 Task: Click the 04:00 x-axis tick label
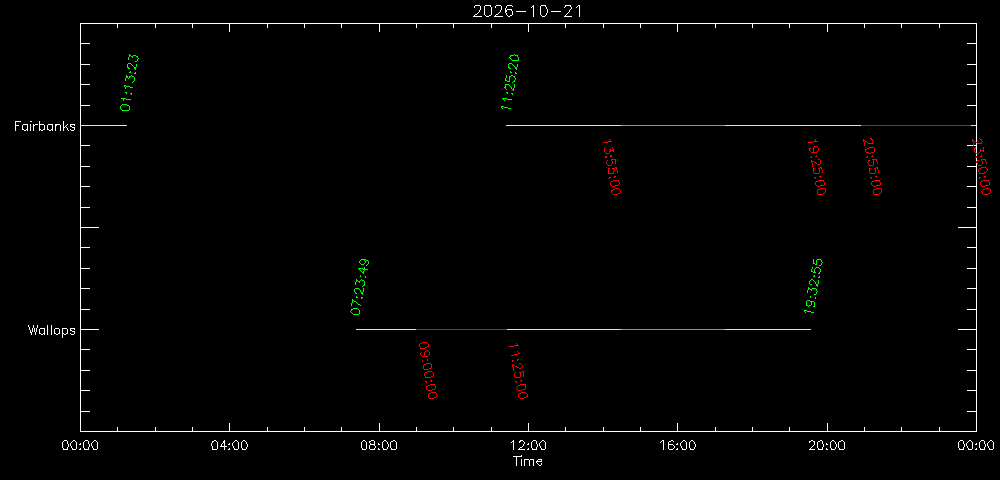click(229, 445)
